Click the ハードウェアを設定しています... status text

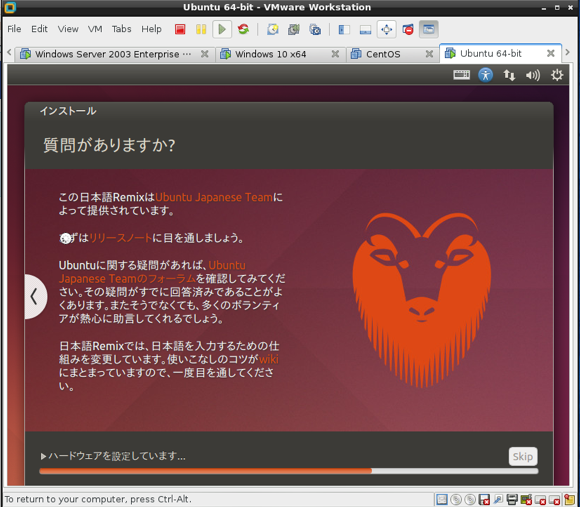[117, 456]
